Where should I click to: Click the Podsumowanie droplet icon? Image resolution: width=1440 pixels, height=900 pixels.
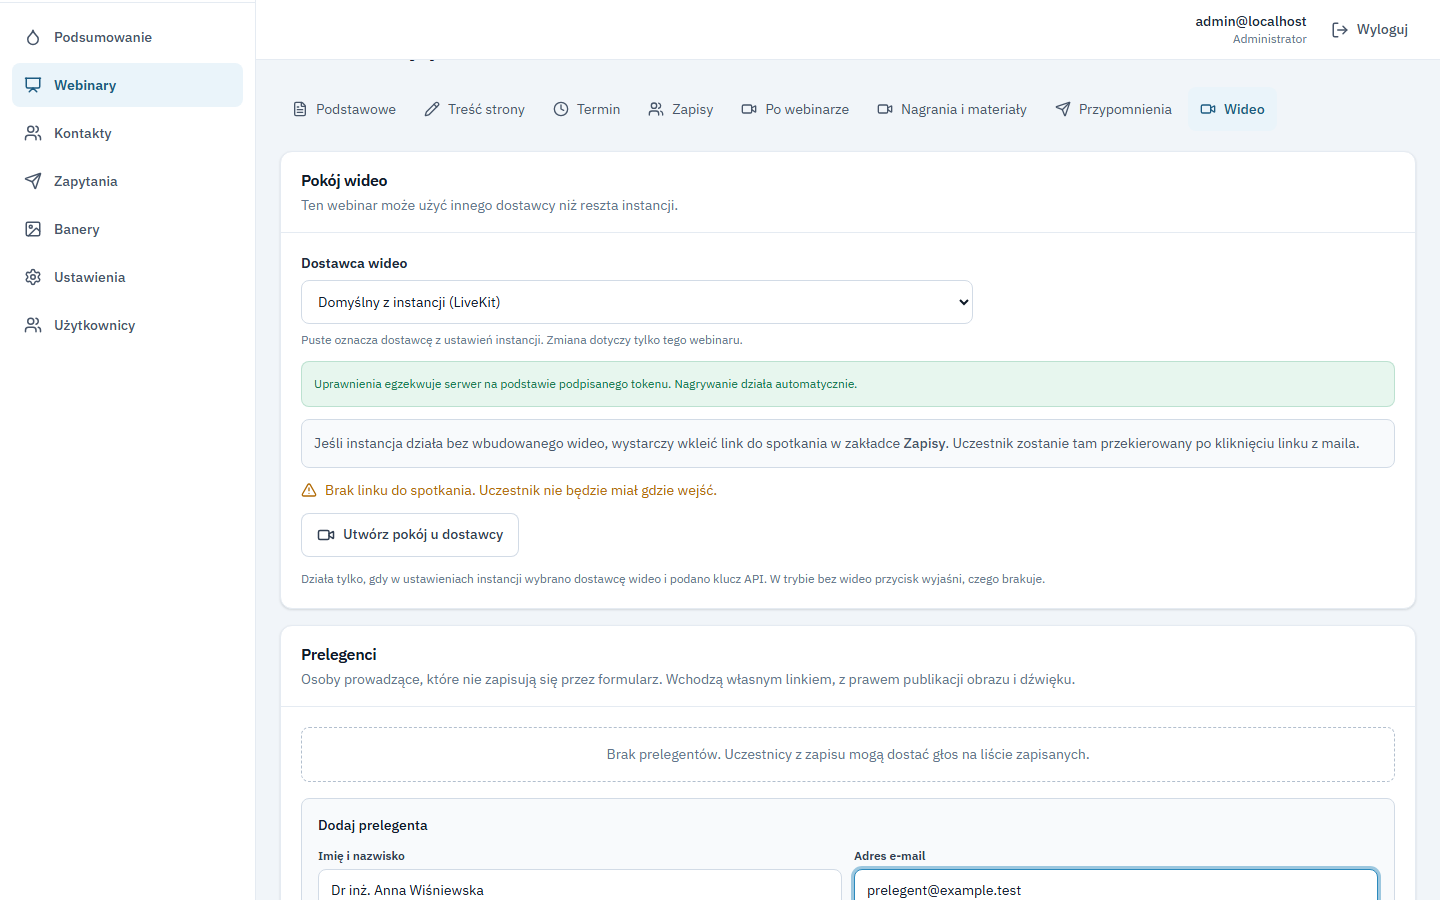click(33, 37)
